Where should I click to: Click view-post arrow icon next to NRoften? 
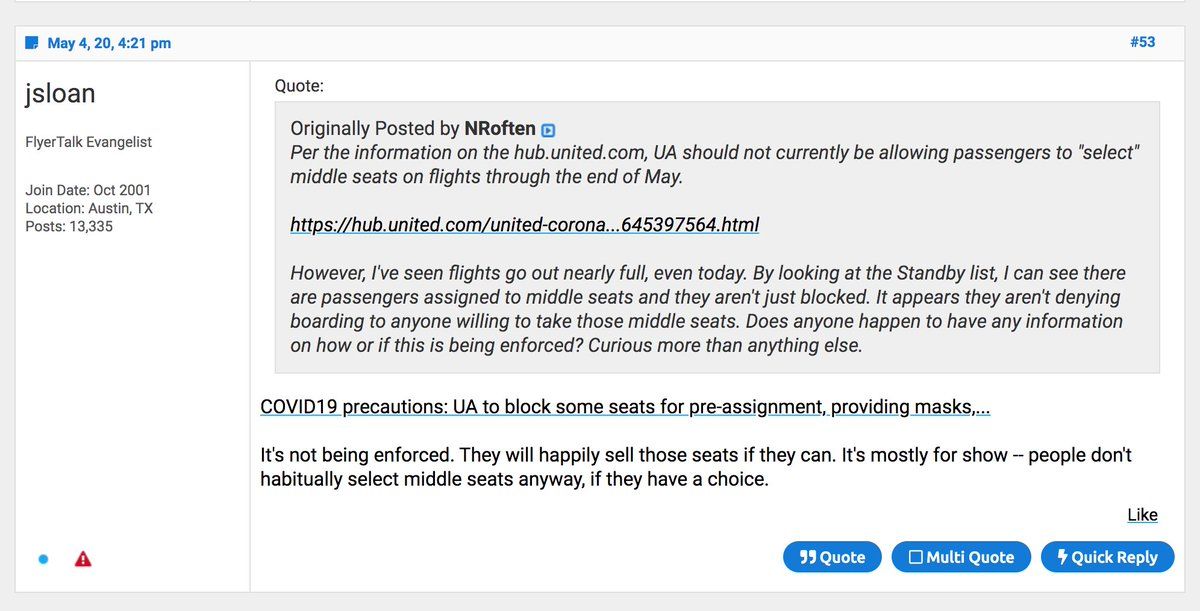coord(548,130)
